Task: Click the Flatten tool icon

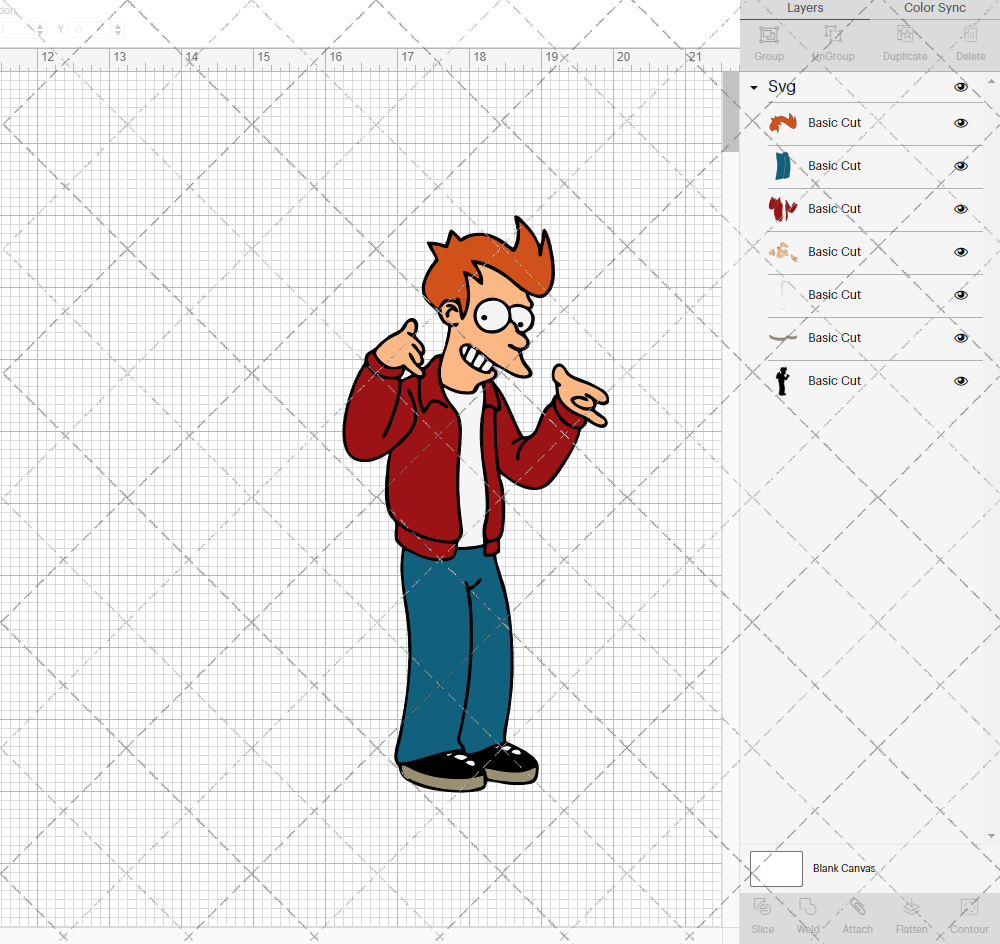Action: tap(911, 907)
